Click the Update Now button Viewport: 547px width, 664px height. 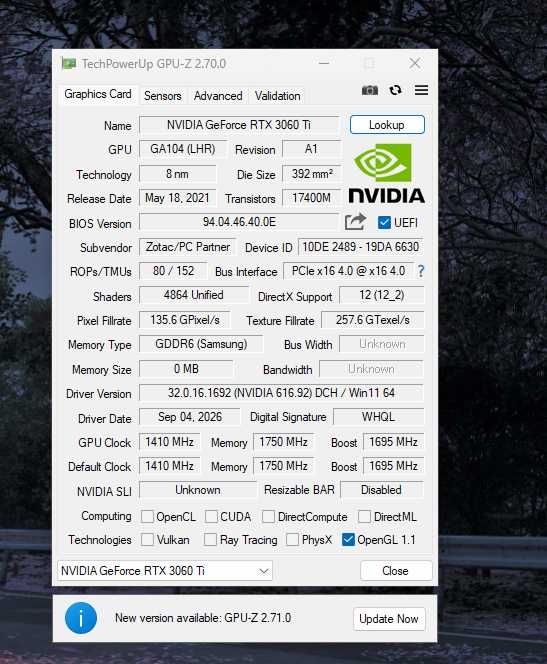click(389, 619)
